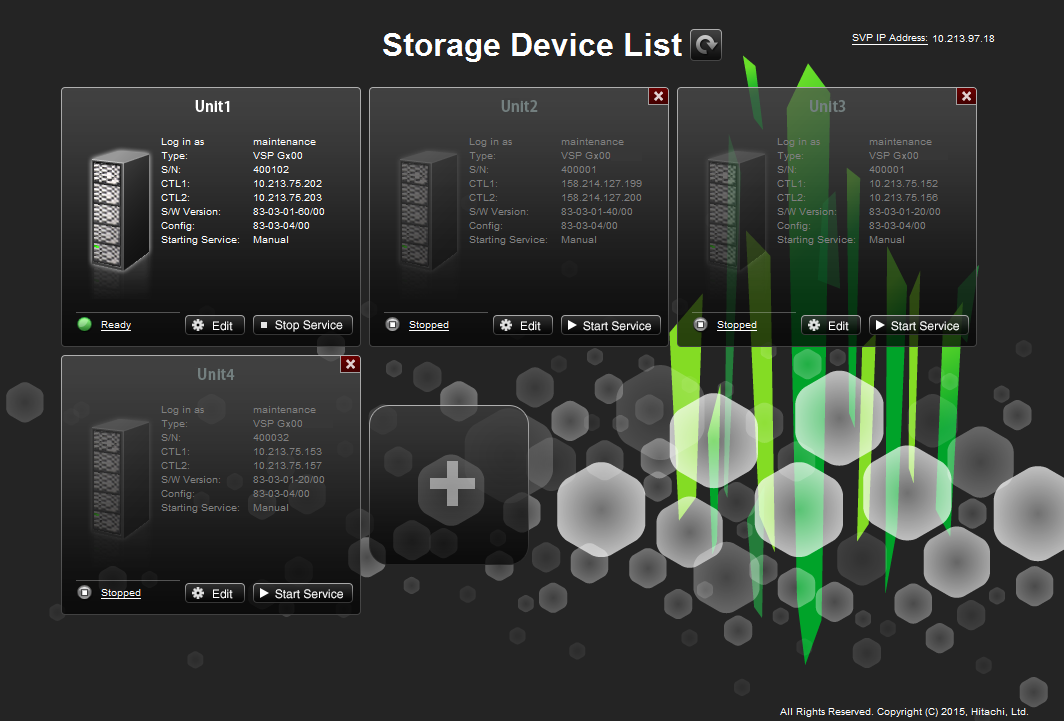Click the Unit2 title
The height and width of the screenshot is (721, 1064).
click(x=519, y=106)
